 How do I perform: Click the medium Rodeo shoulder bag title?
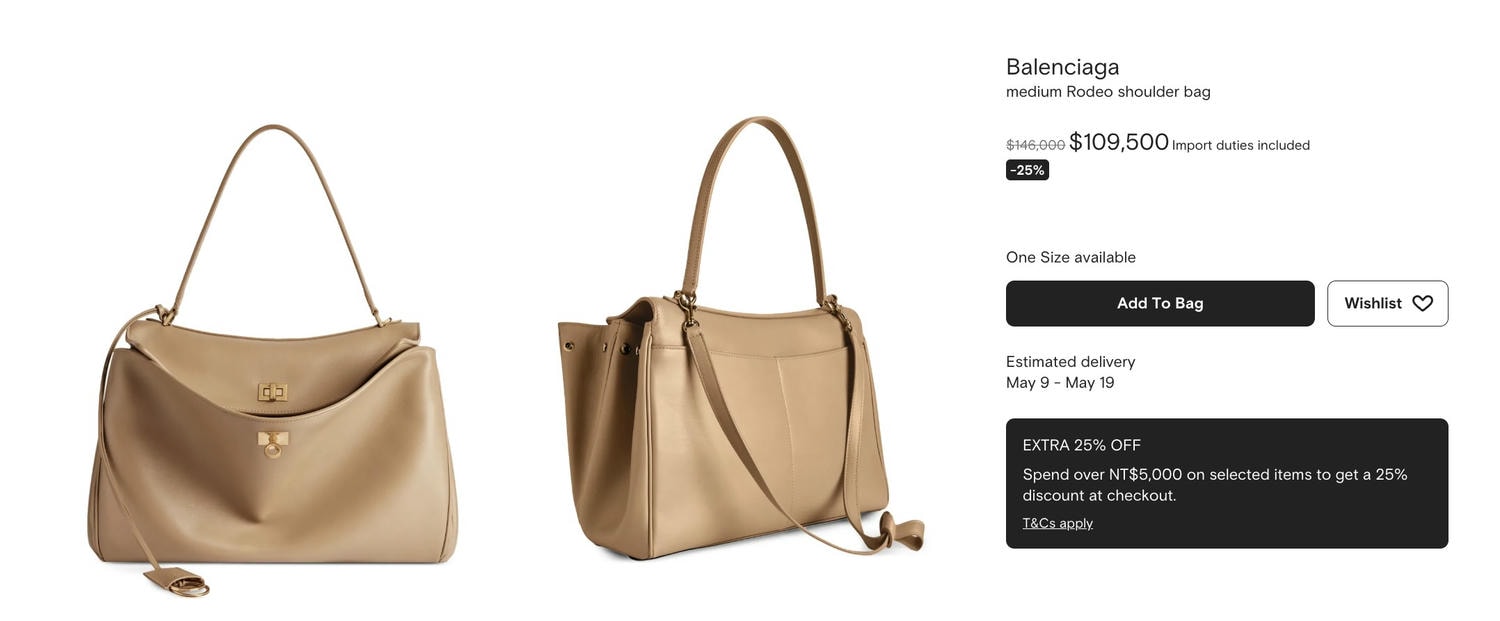(1108, 92)
